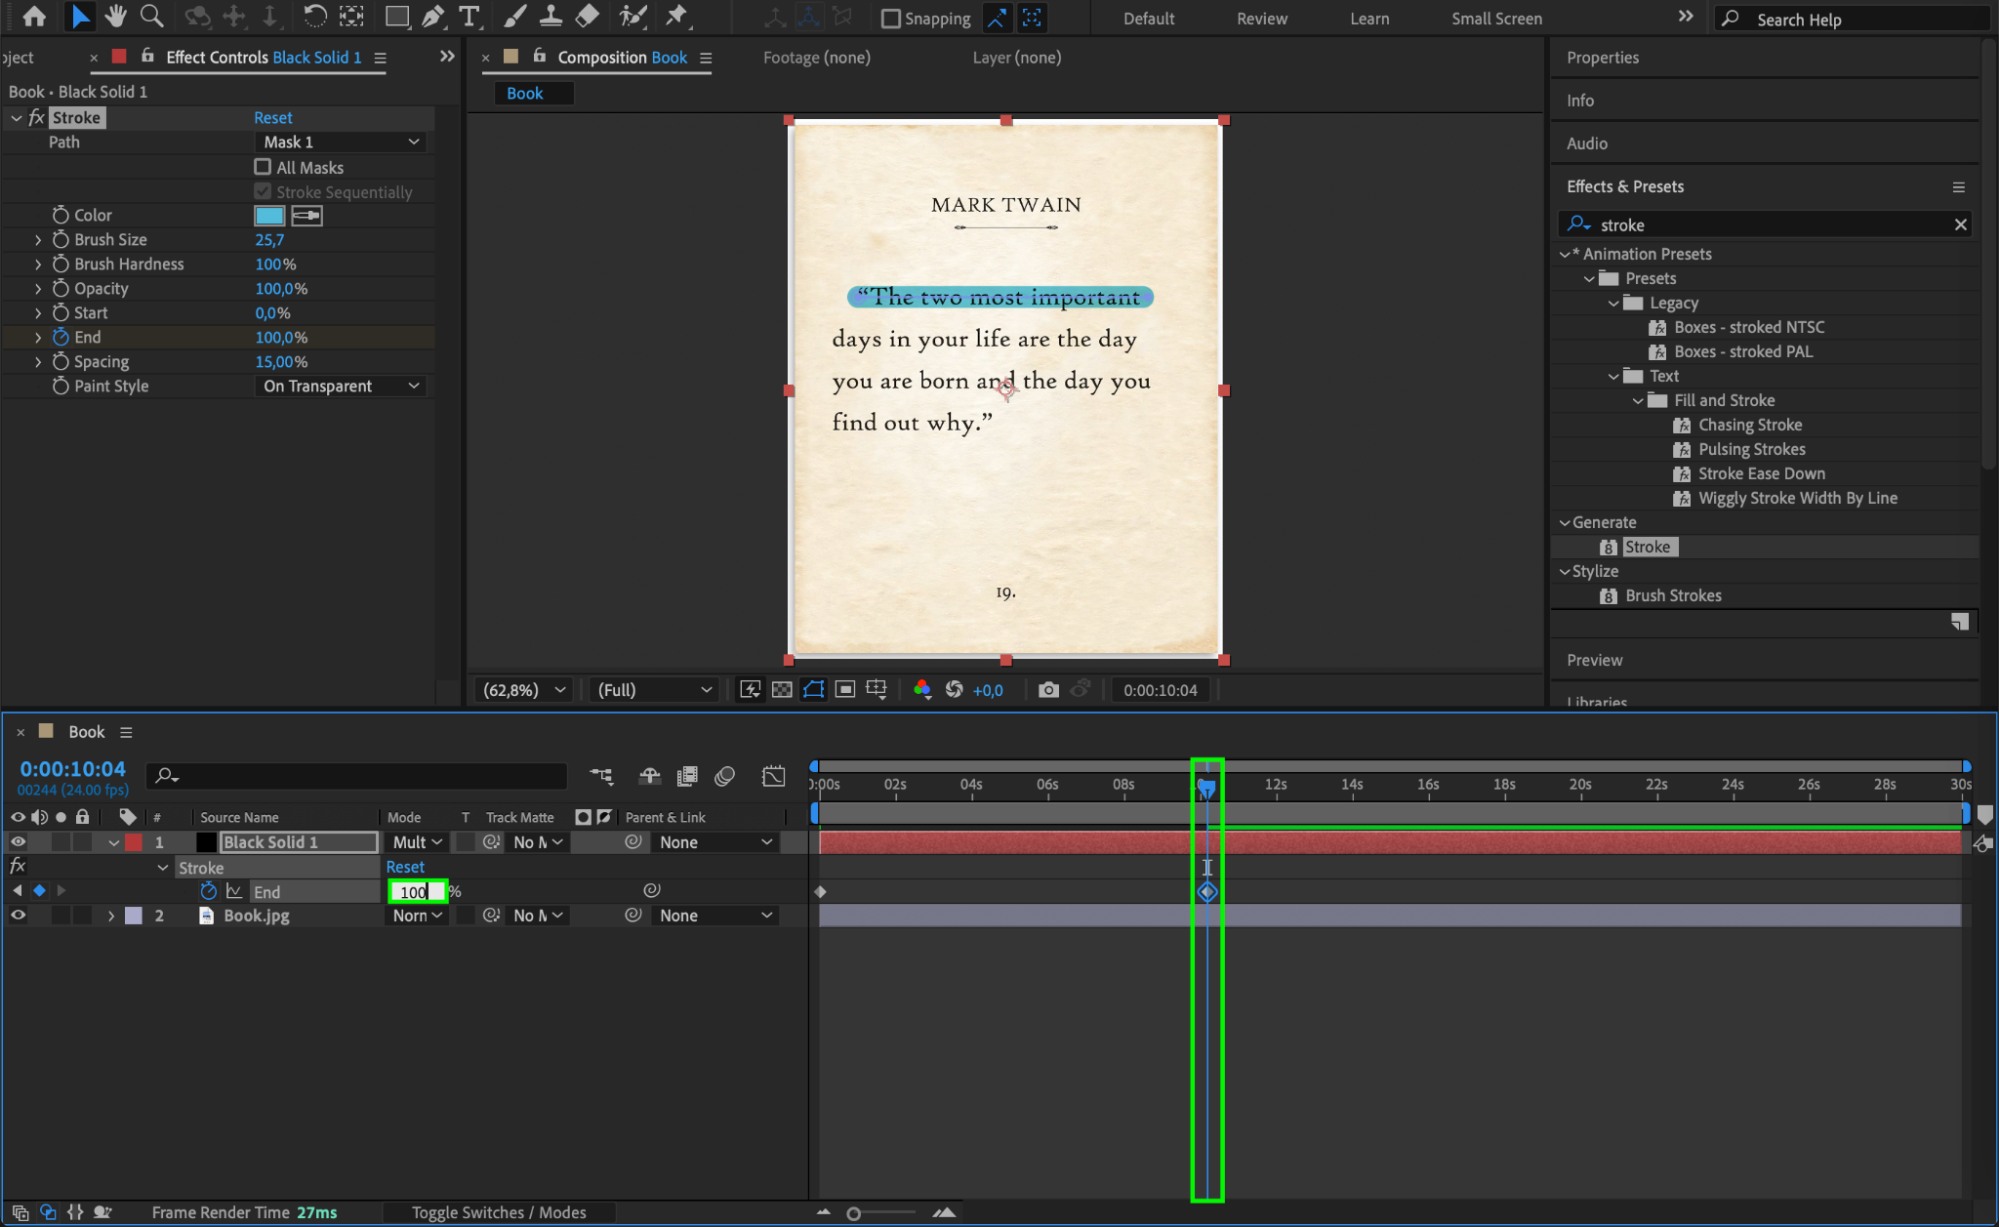Select the Type tool

(x=468, y=16)
